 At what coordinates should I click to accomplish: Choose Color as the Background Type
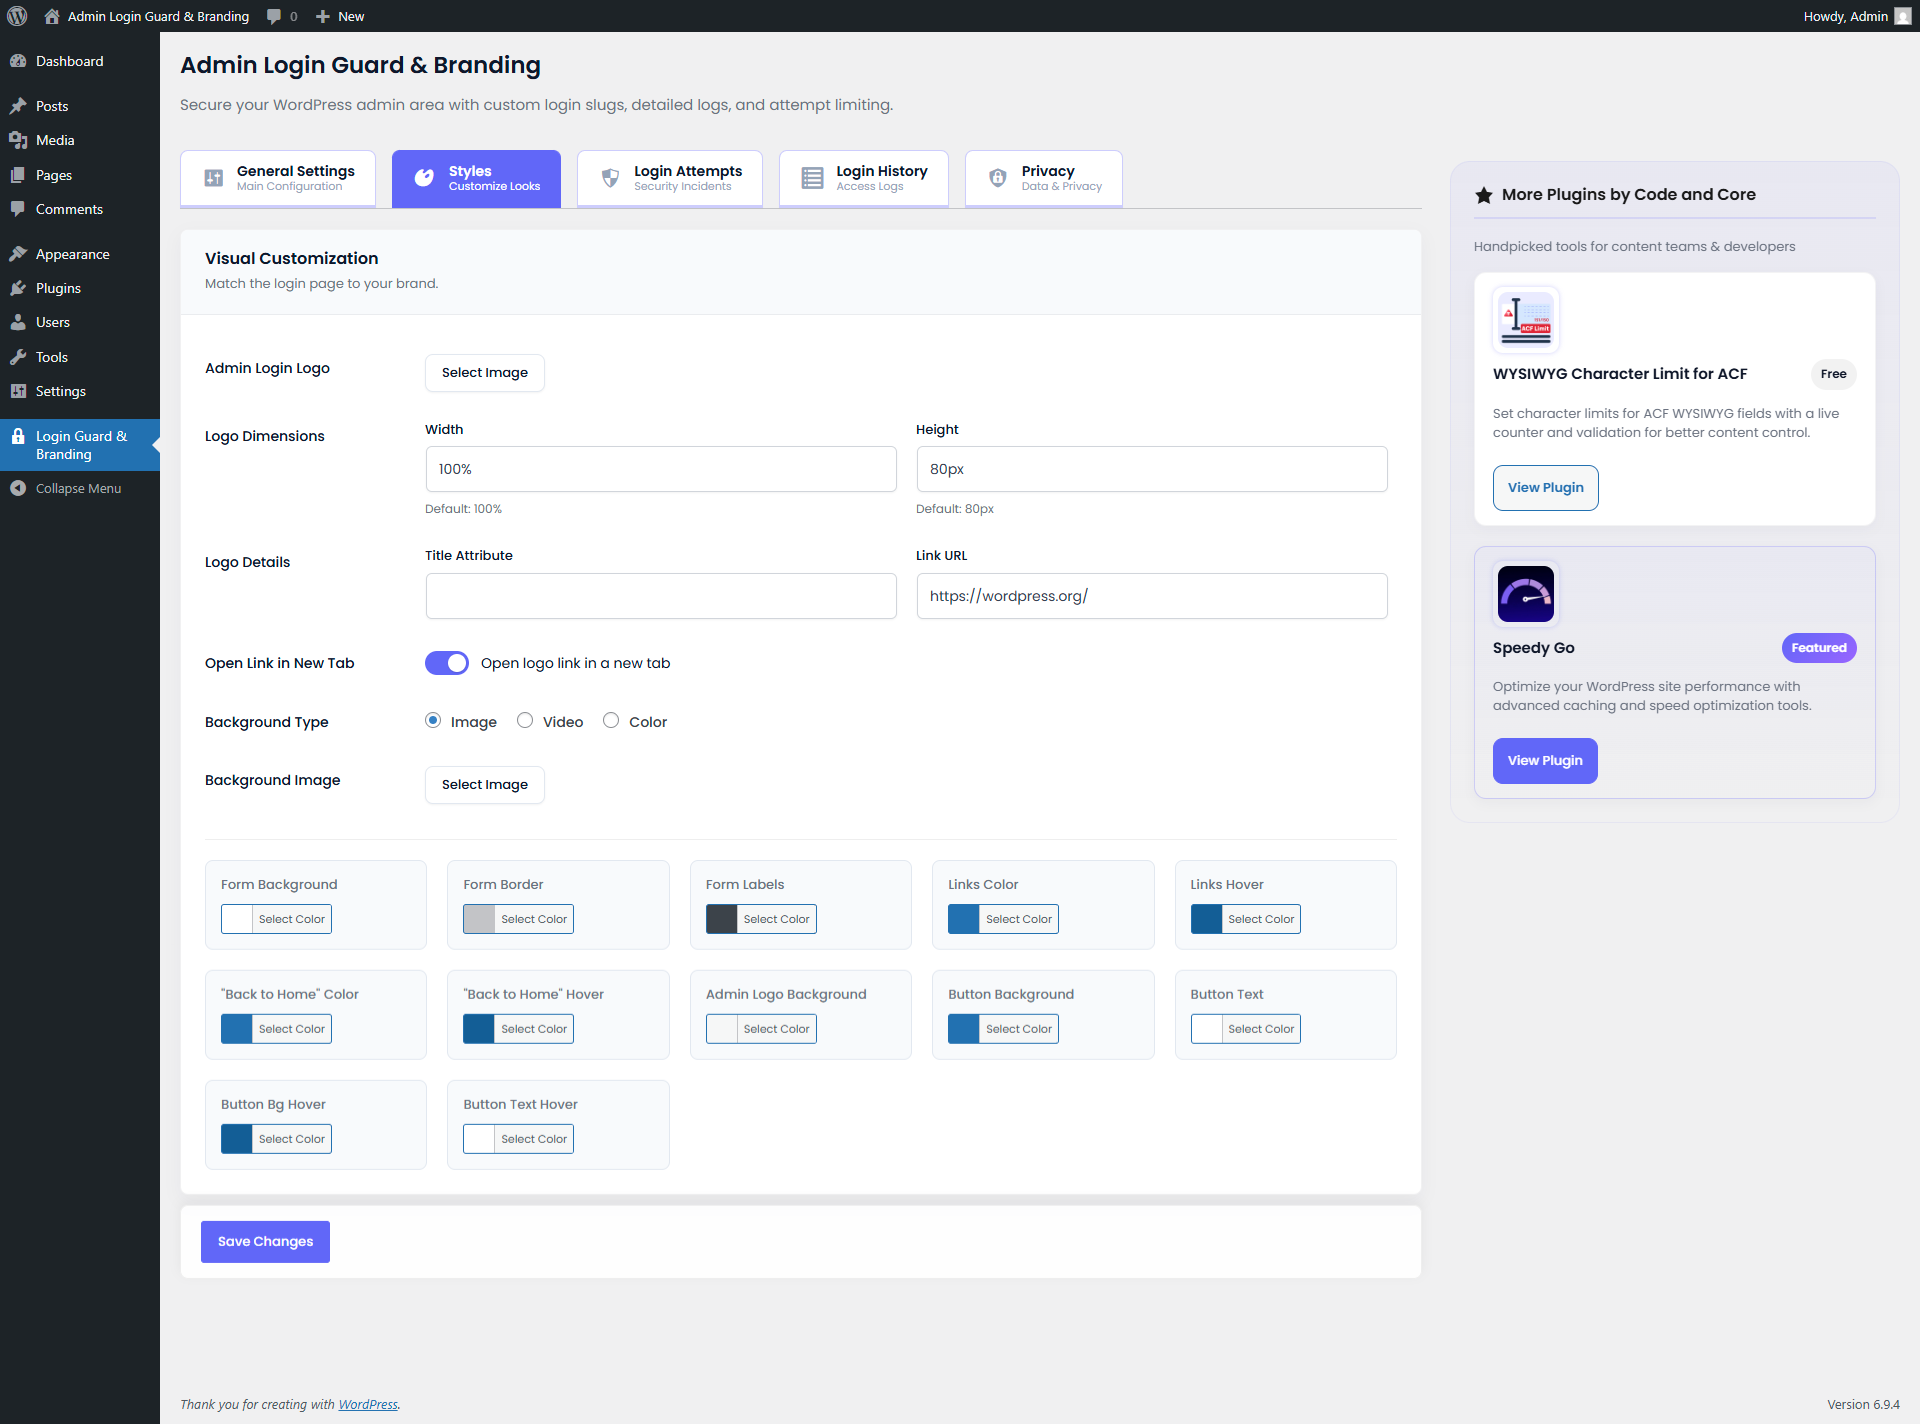tap(611, 720)
